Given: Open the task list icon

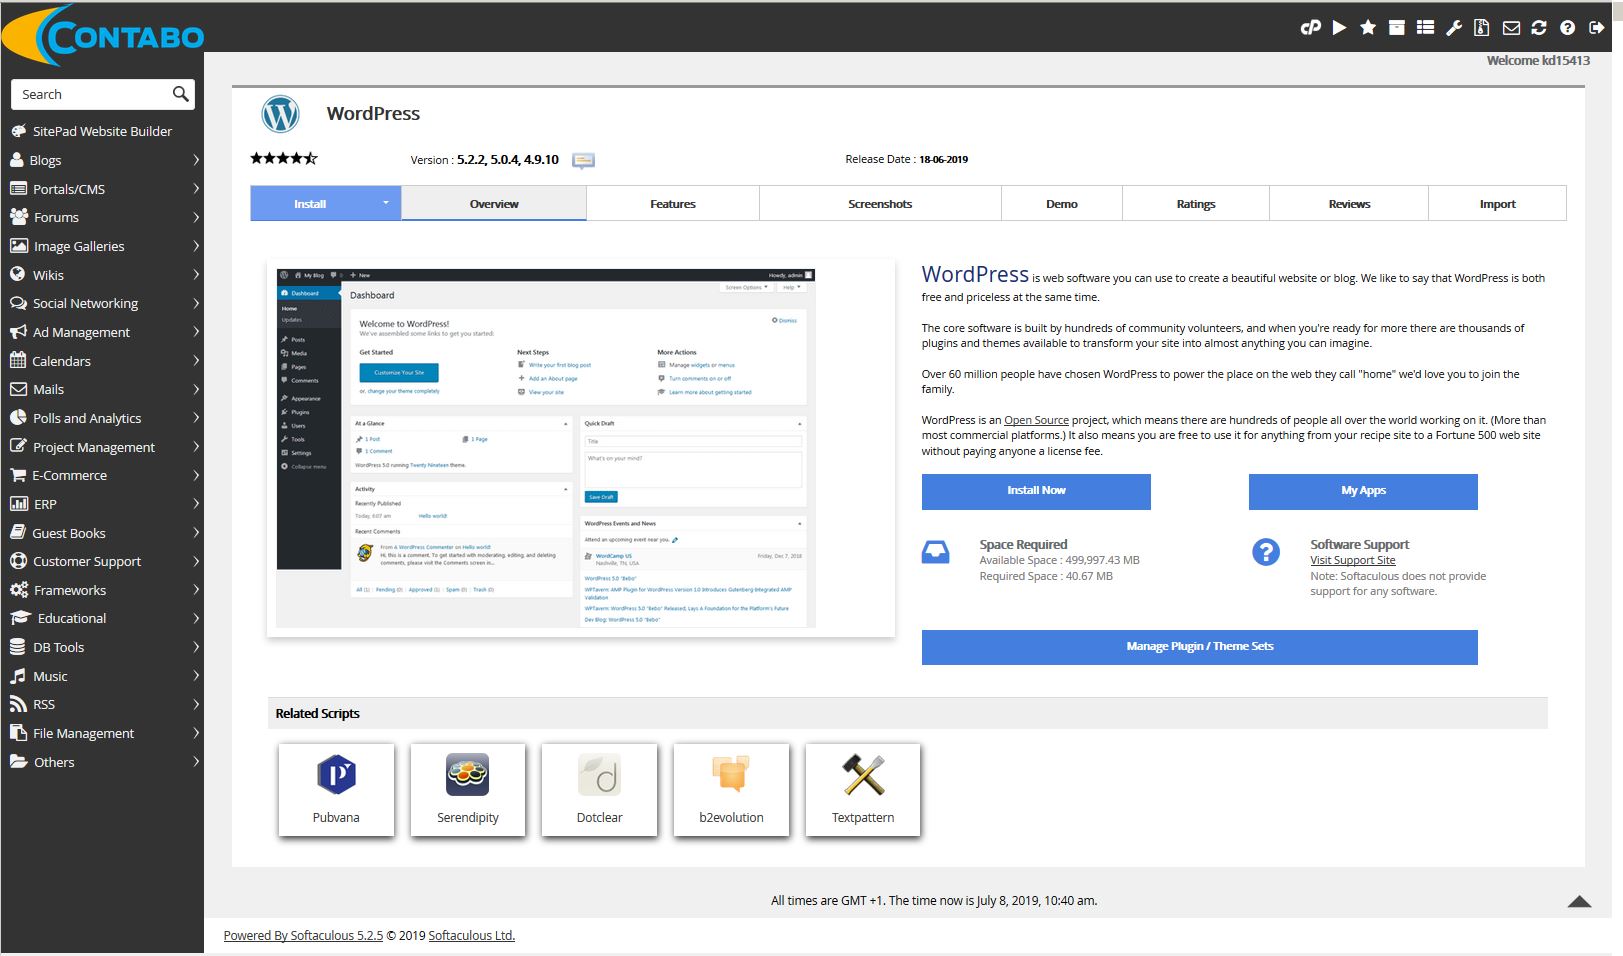Looking at the screenshot, I should point(1425,28).
